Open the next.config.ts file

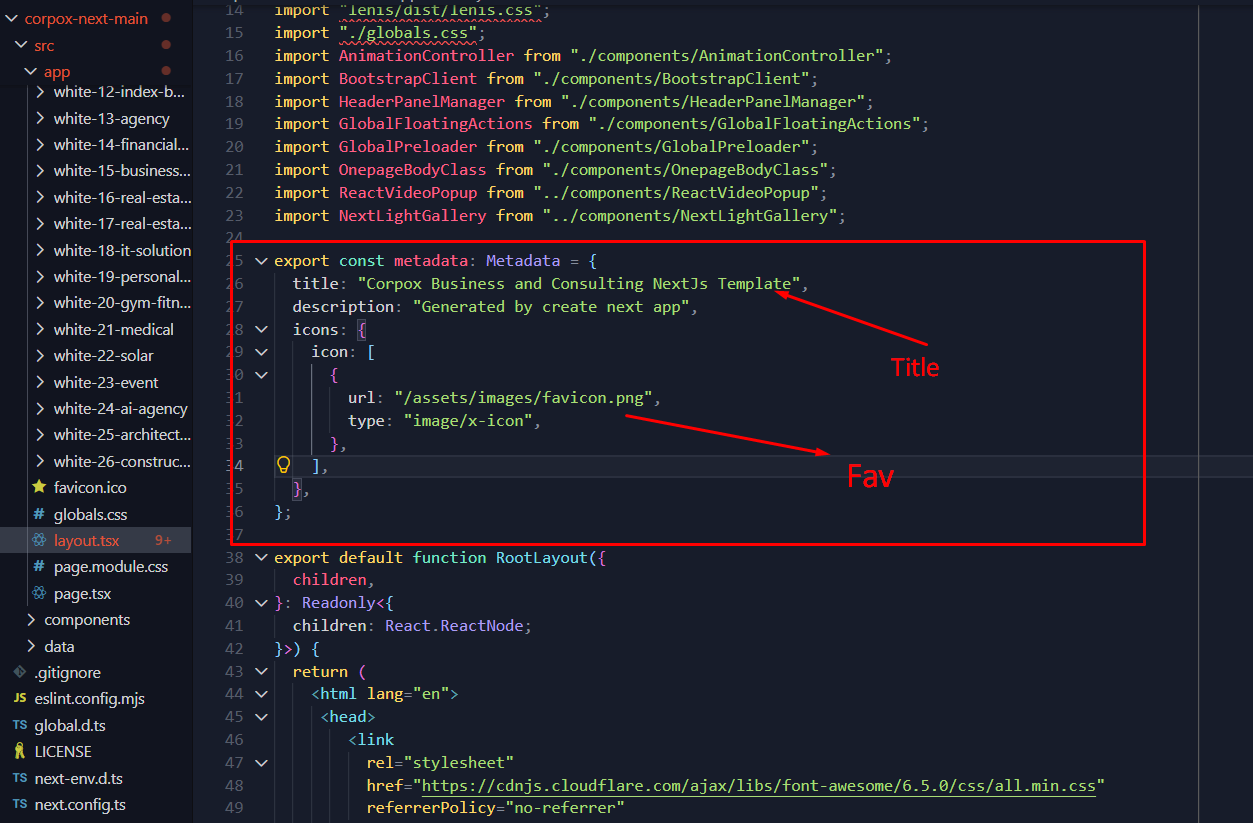[80, 805]
